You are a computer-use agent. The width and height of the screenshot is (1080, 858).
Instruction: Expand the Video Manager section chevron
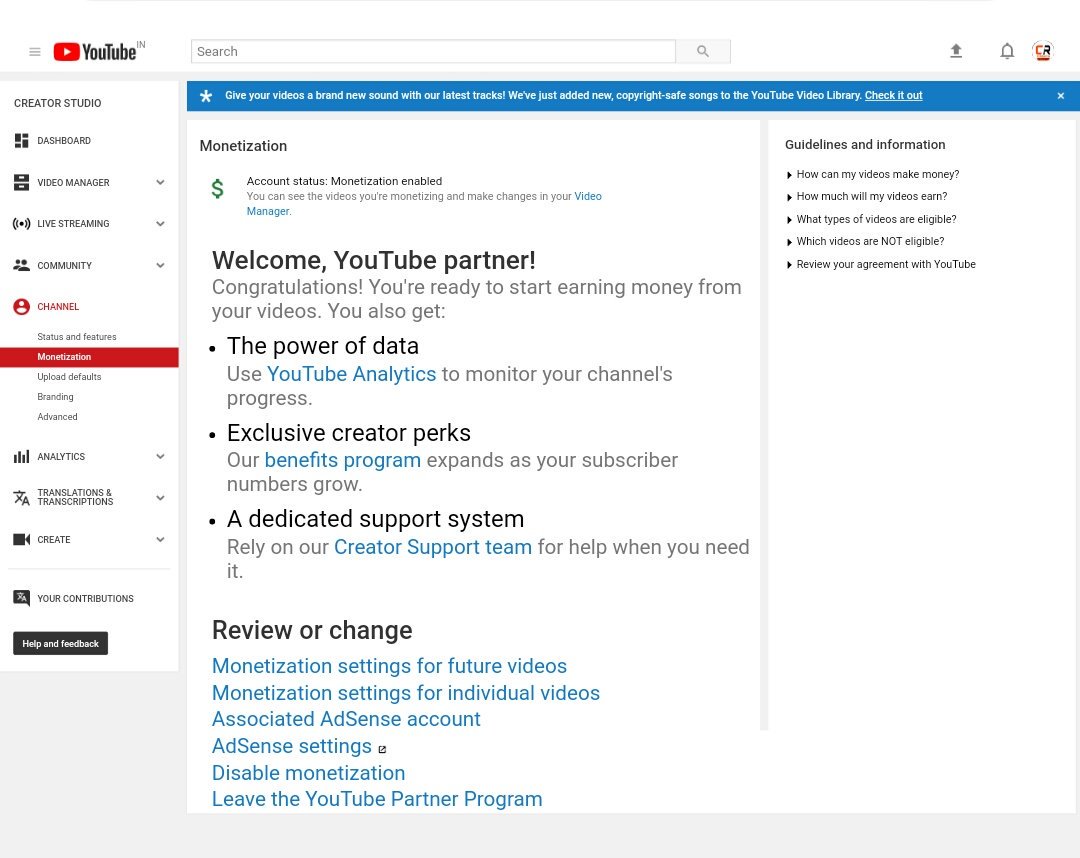pos(160,182)
